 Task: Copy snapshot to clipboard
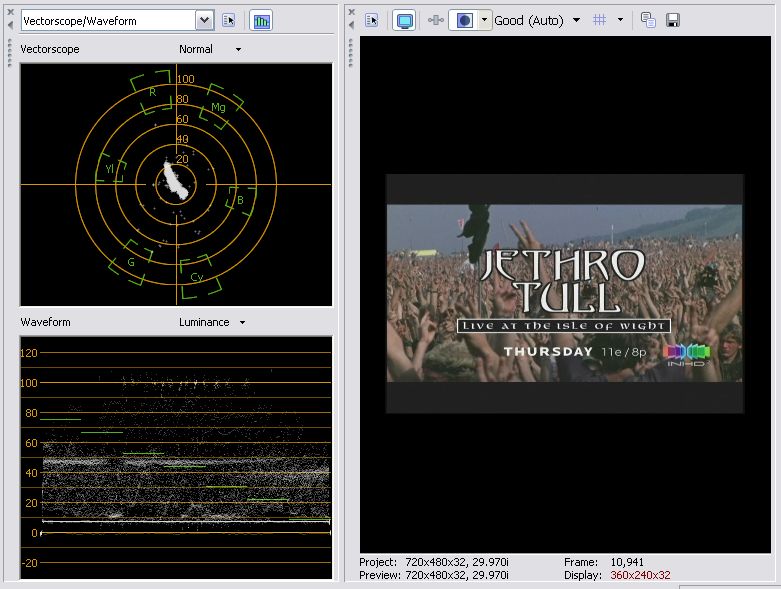[x=648, y=20]
